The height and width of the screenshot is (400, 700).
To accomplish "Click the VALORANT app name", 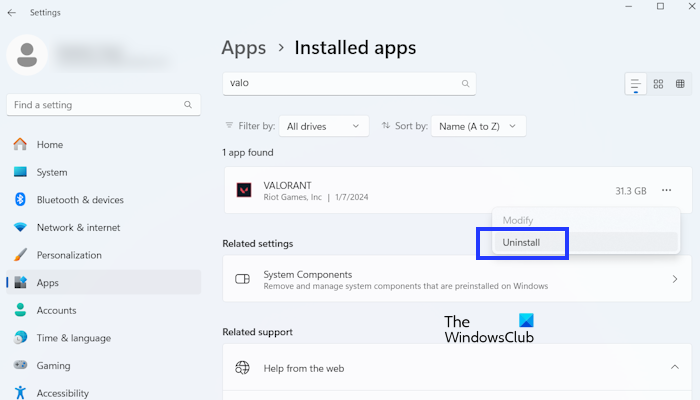I will (x=288, y=185).
